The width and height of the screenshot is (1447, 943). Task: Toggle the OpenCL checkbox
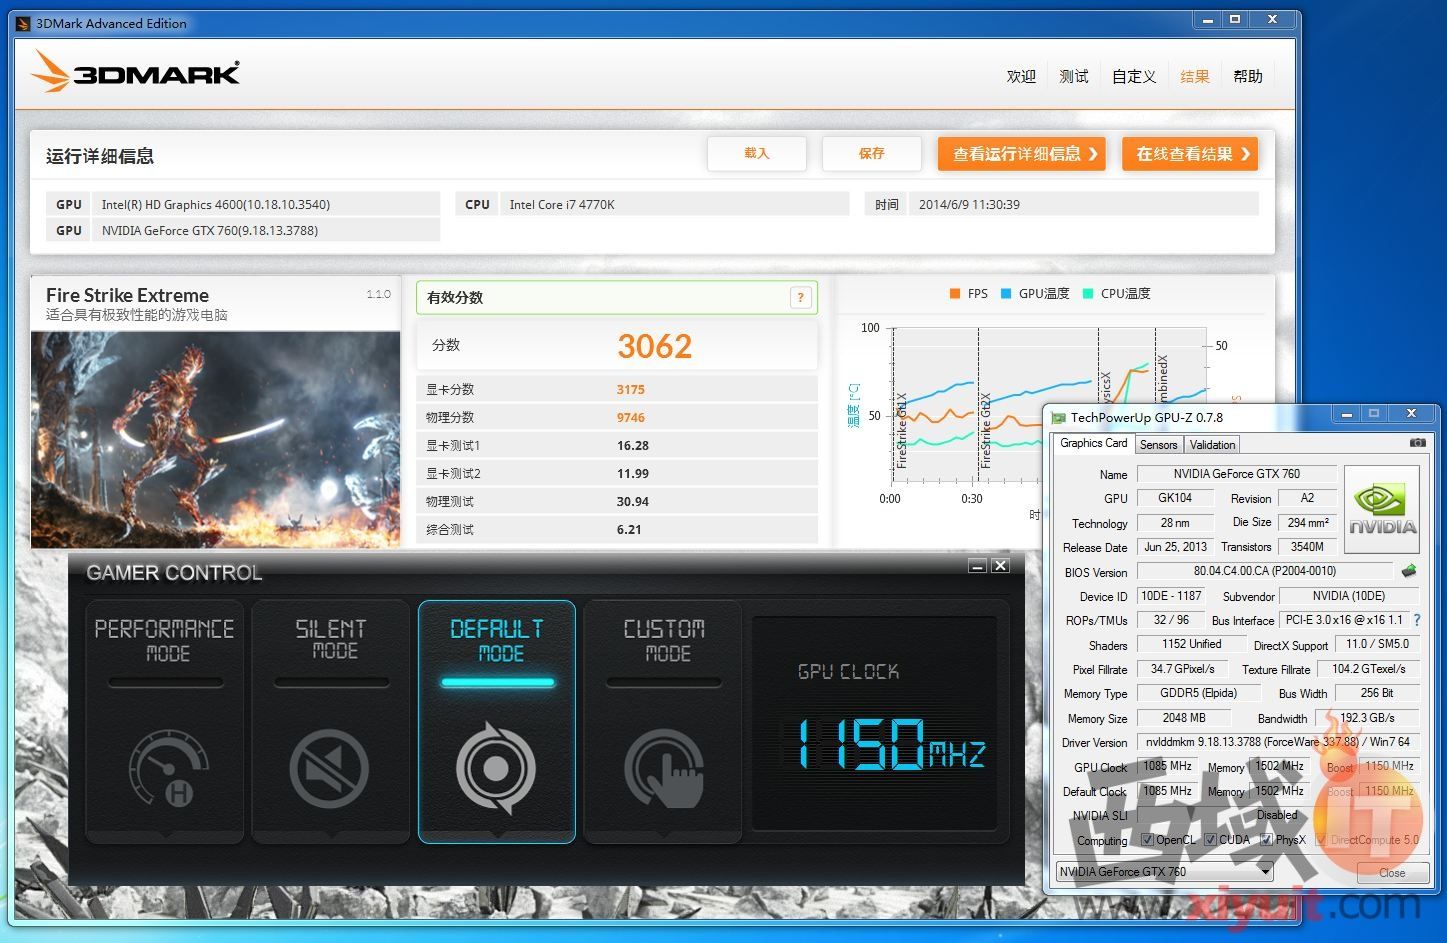click(1148, 840)
